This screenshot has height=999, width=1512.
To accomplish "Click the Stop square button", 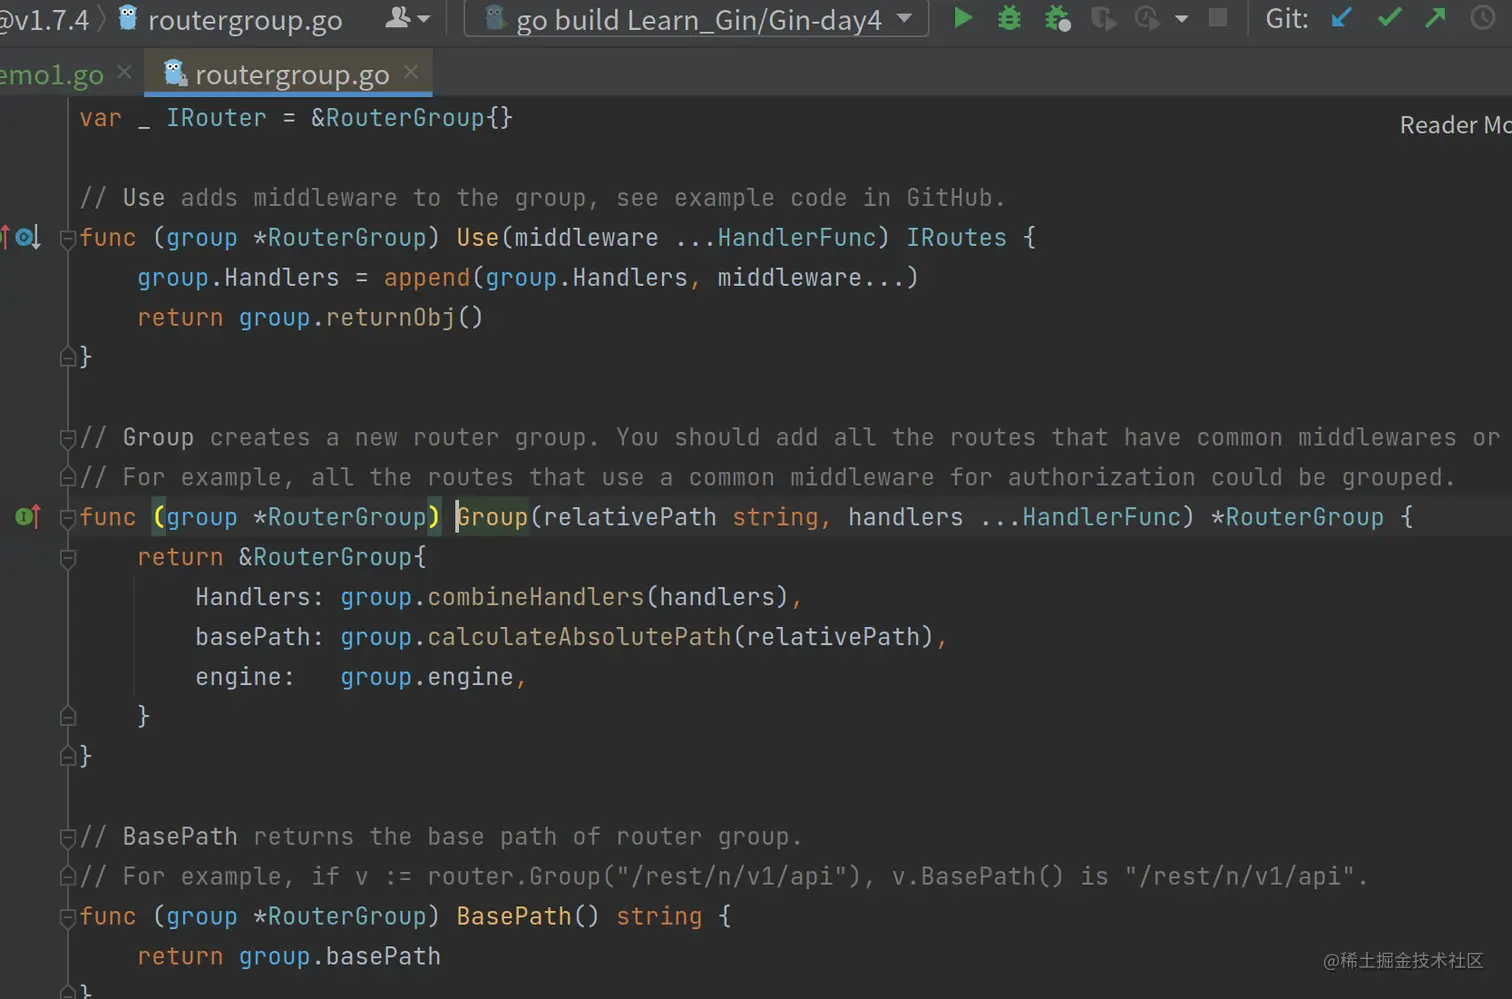I will click(x=1218, y=18).
